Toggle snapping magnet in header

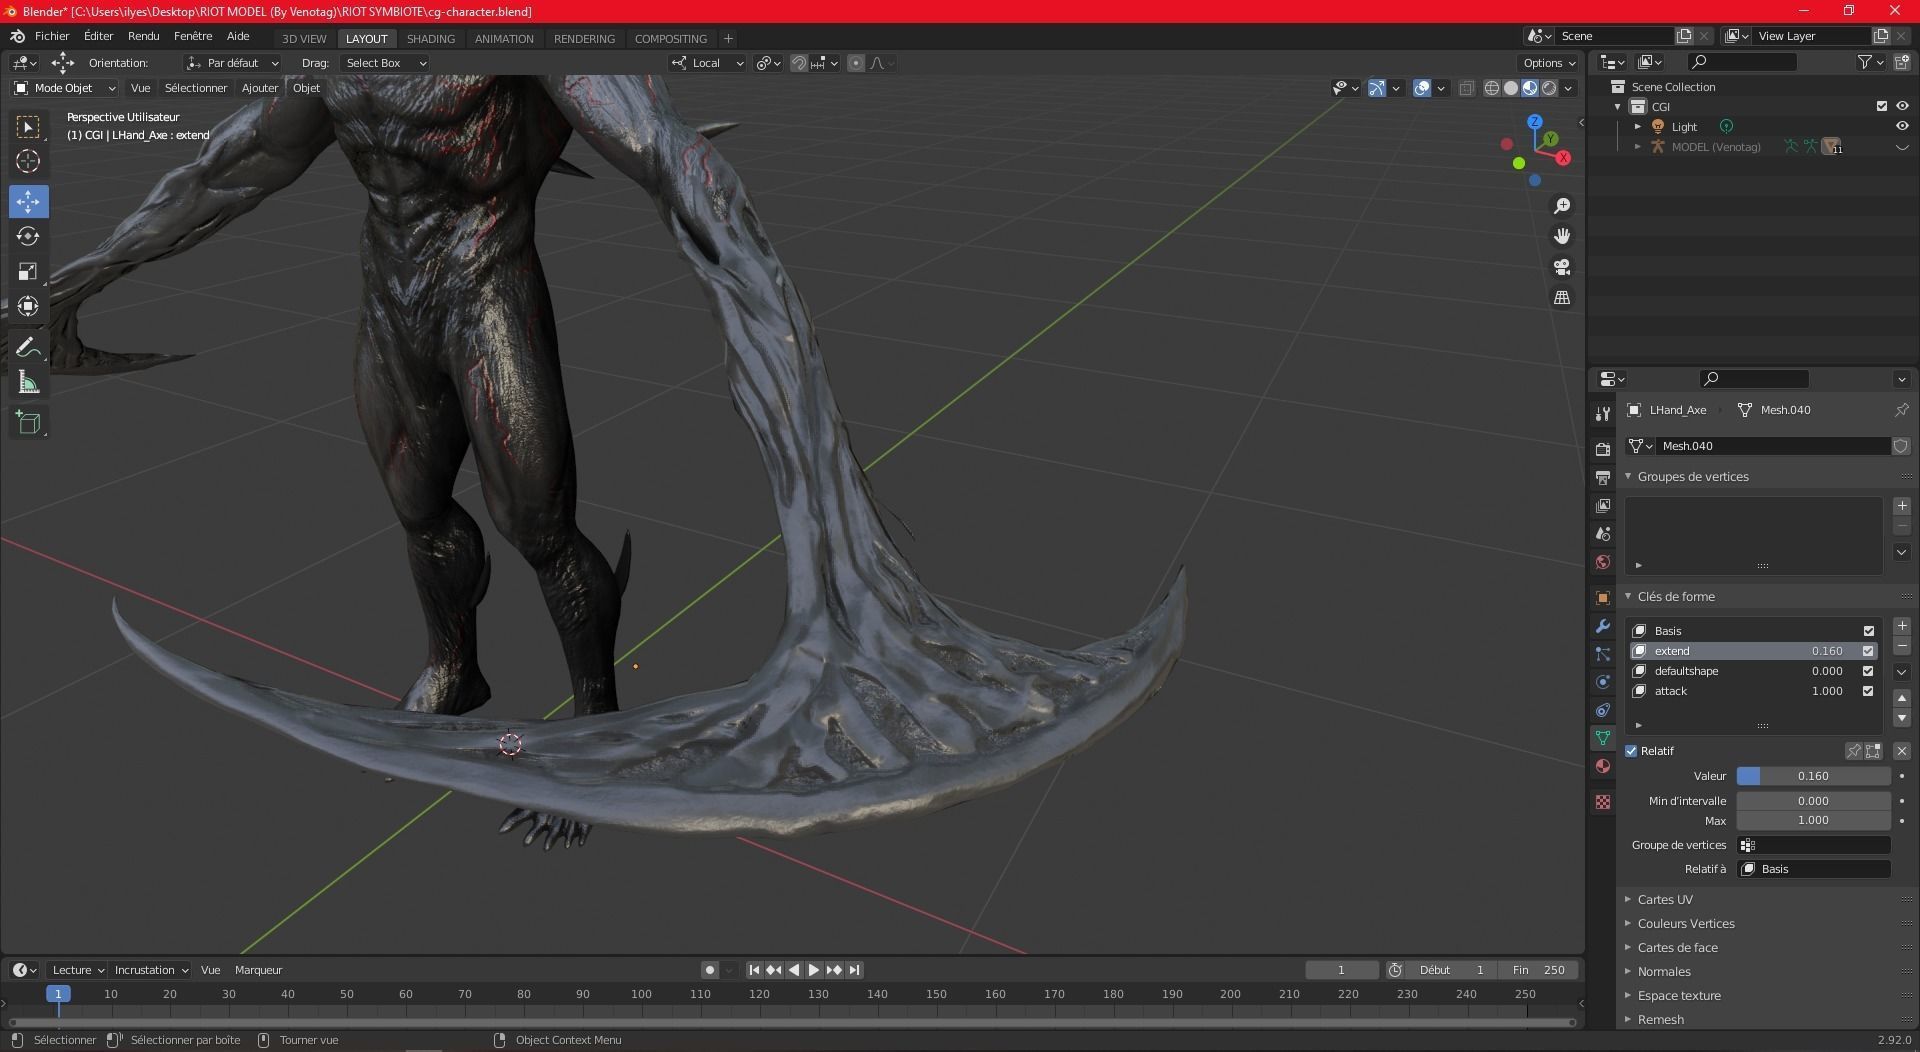pyautogui.click(x=798, y=63)
